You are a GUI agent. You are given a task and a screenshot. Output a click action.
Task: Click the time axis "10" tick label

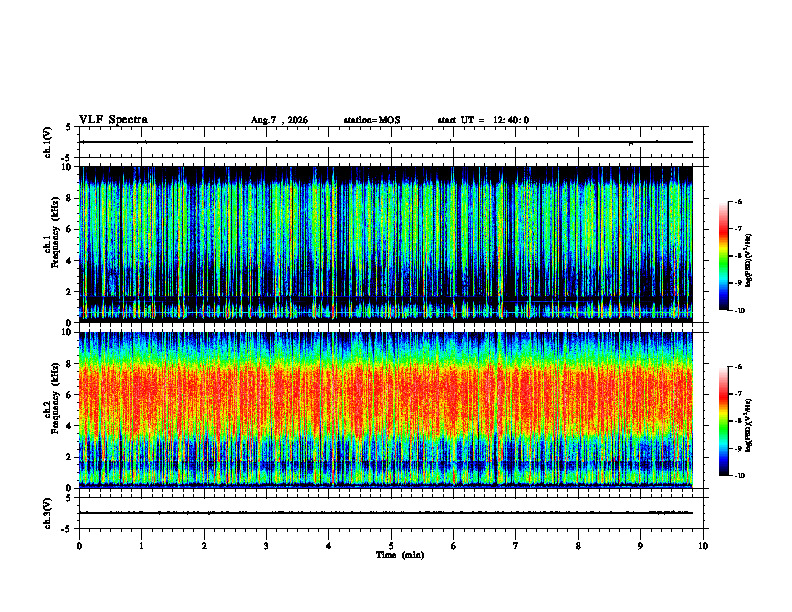[x=703, y=546]
